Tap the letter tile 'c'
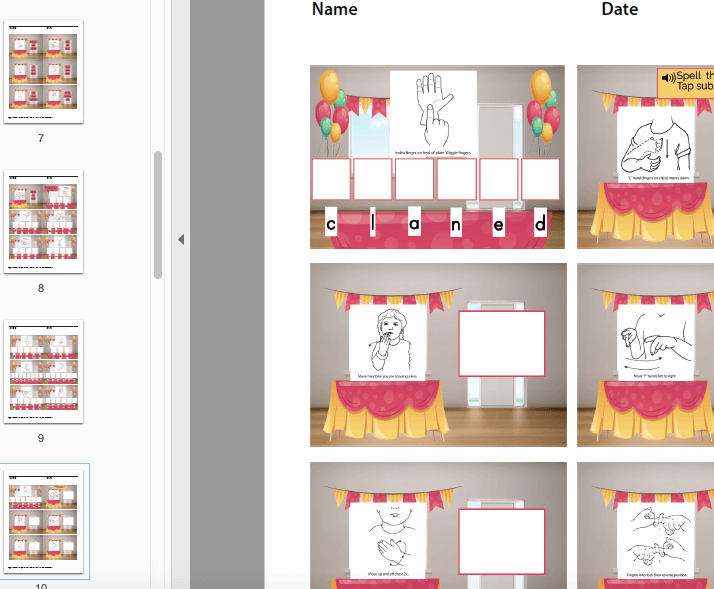The height and width of the screenshot is (589, 714). click(x=331, y=223)
